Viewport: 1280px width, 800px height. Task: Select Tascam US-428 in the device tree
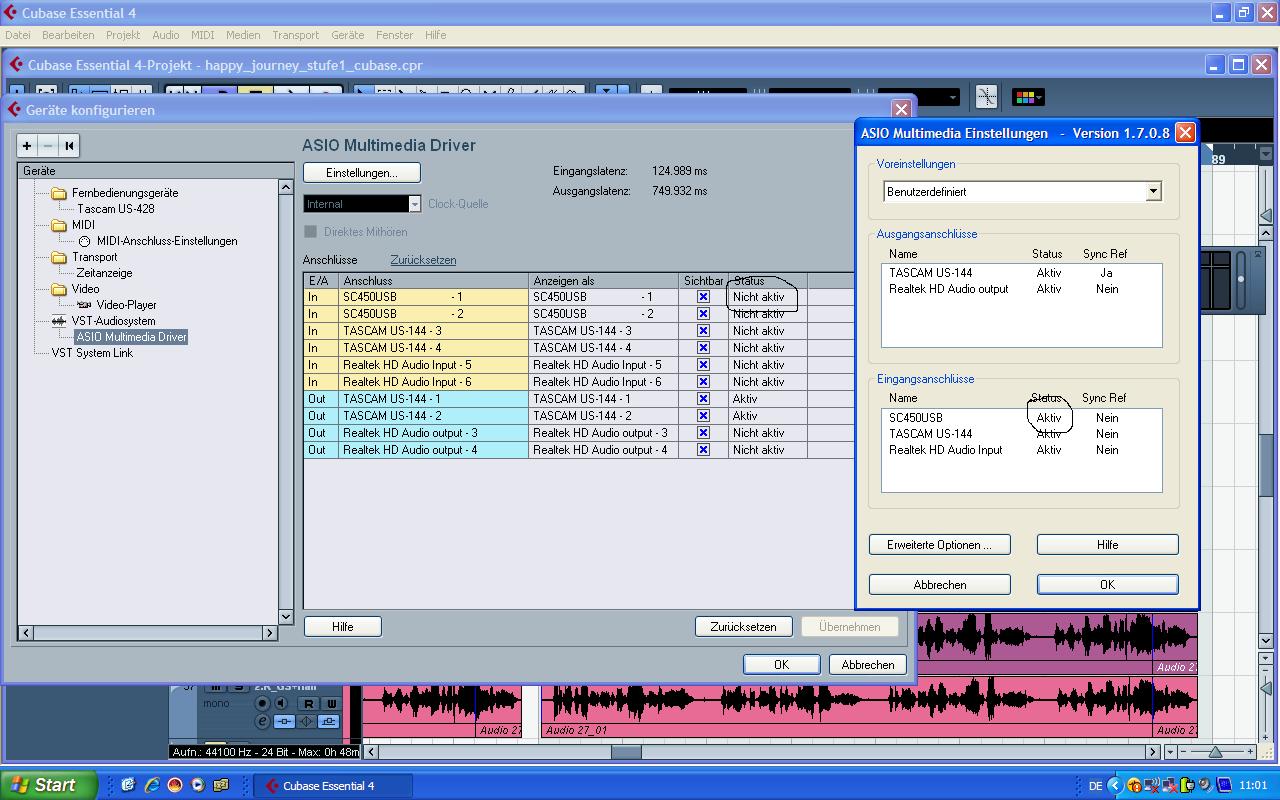[x=115, y=209]
